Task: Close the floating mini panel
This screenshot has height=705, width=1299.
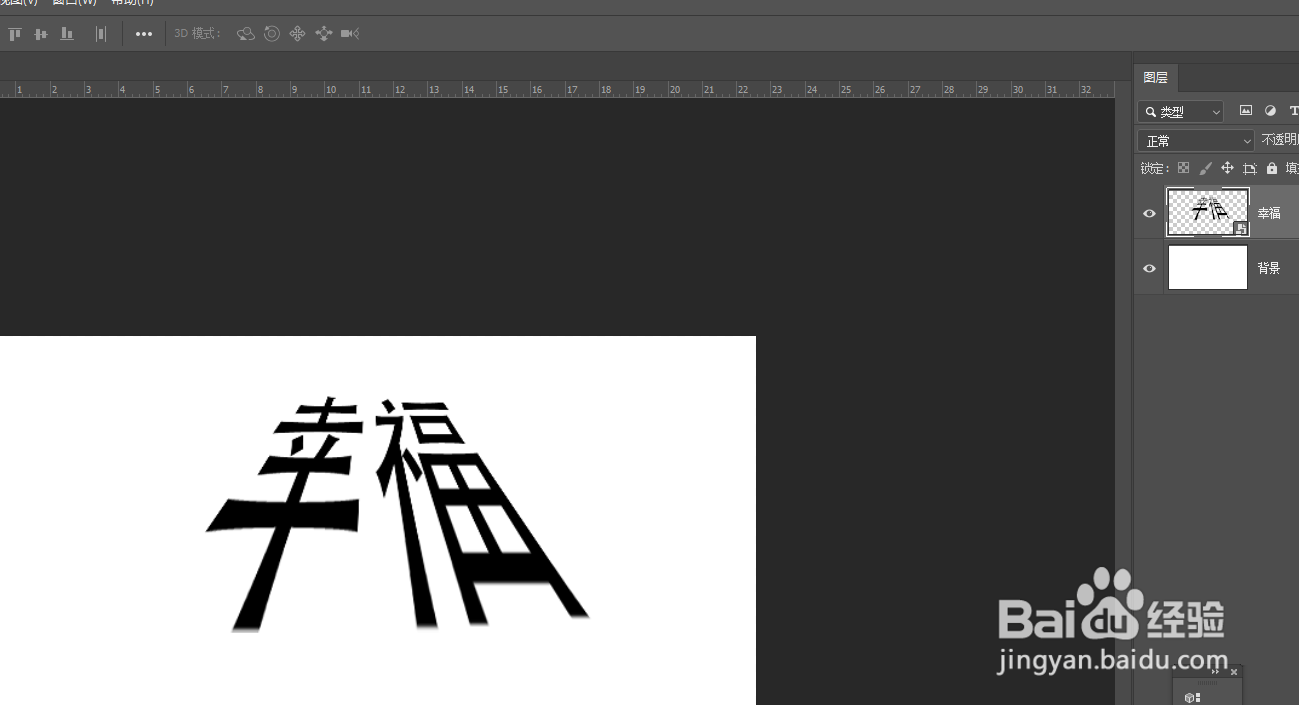Action: pos(1233,671)
